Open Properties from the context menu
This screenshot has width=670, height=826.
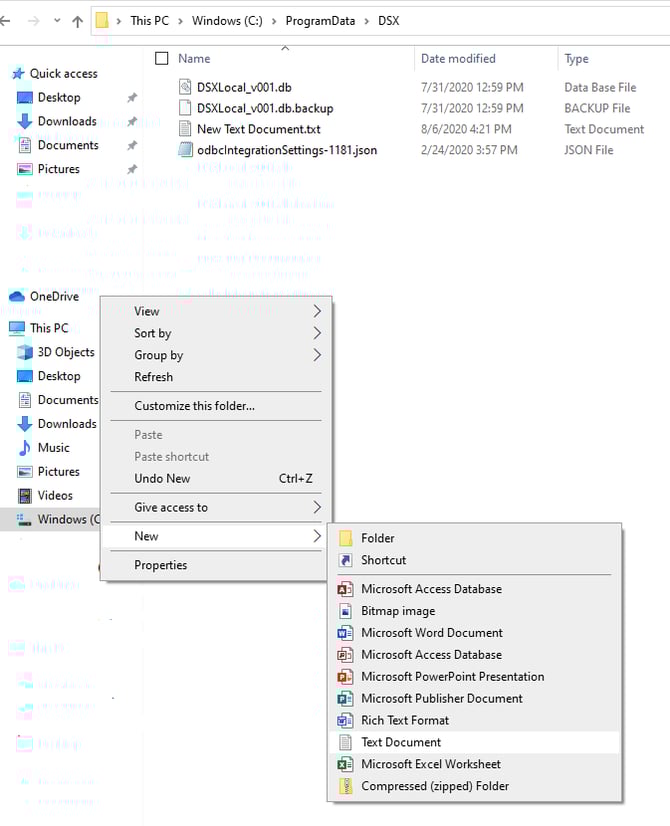pyautogui.click(x=216, y=565)
